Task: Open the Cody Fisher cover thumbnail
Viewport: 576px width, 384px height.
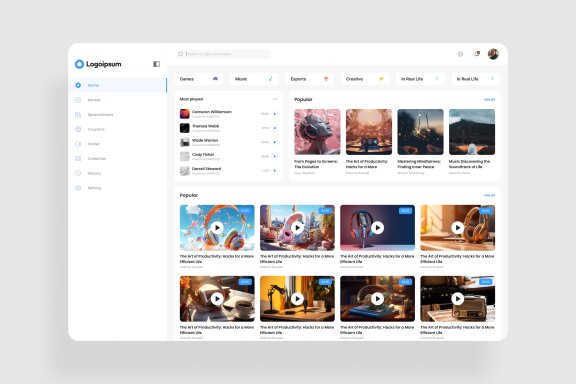Action: (184, 157)
